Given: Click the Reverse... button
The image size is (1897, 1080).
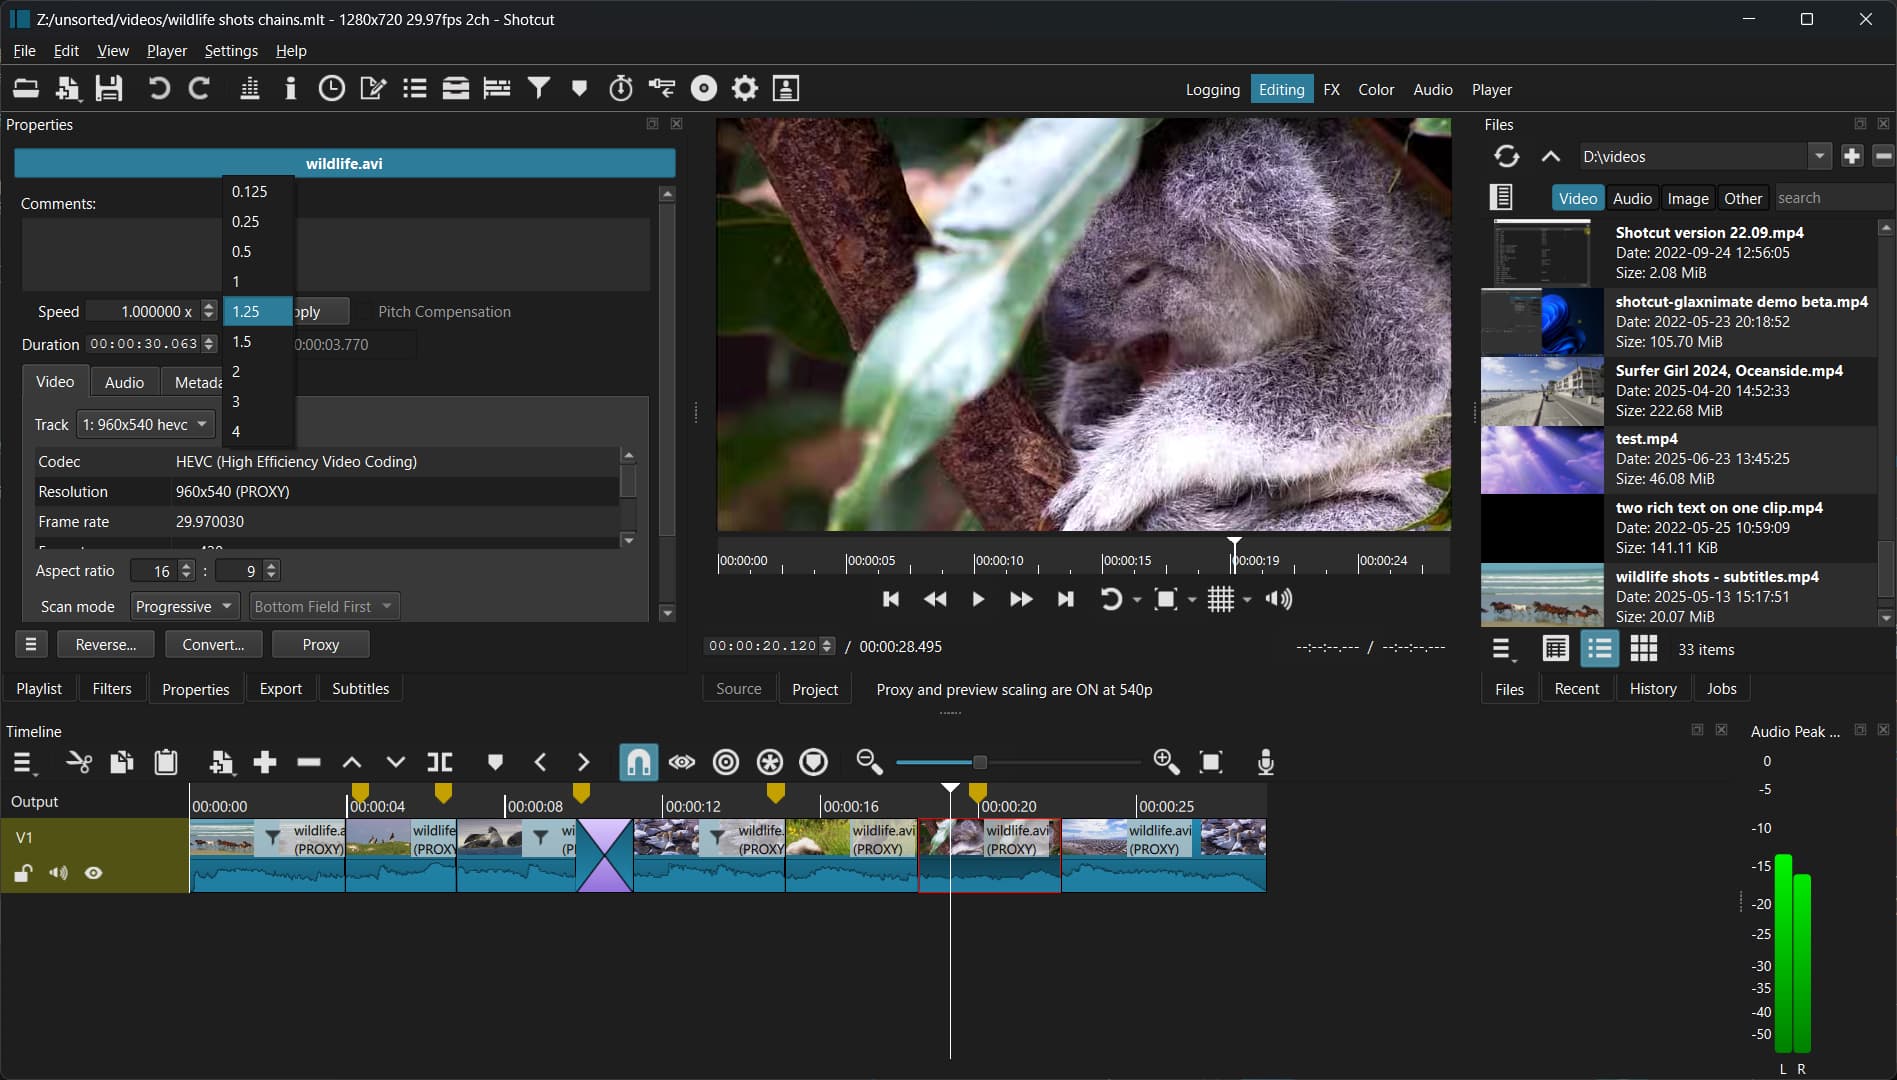Looking at the screenshot, I should click(x=105, y=645).
